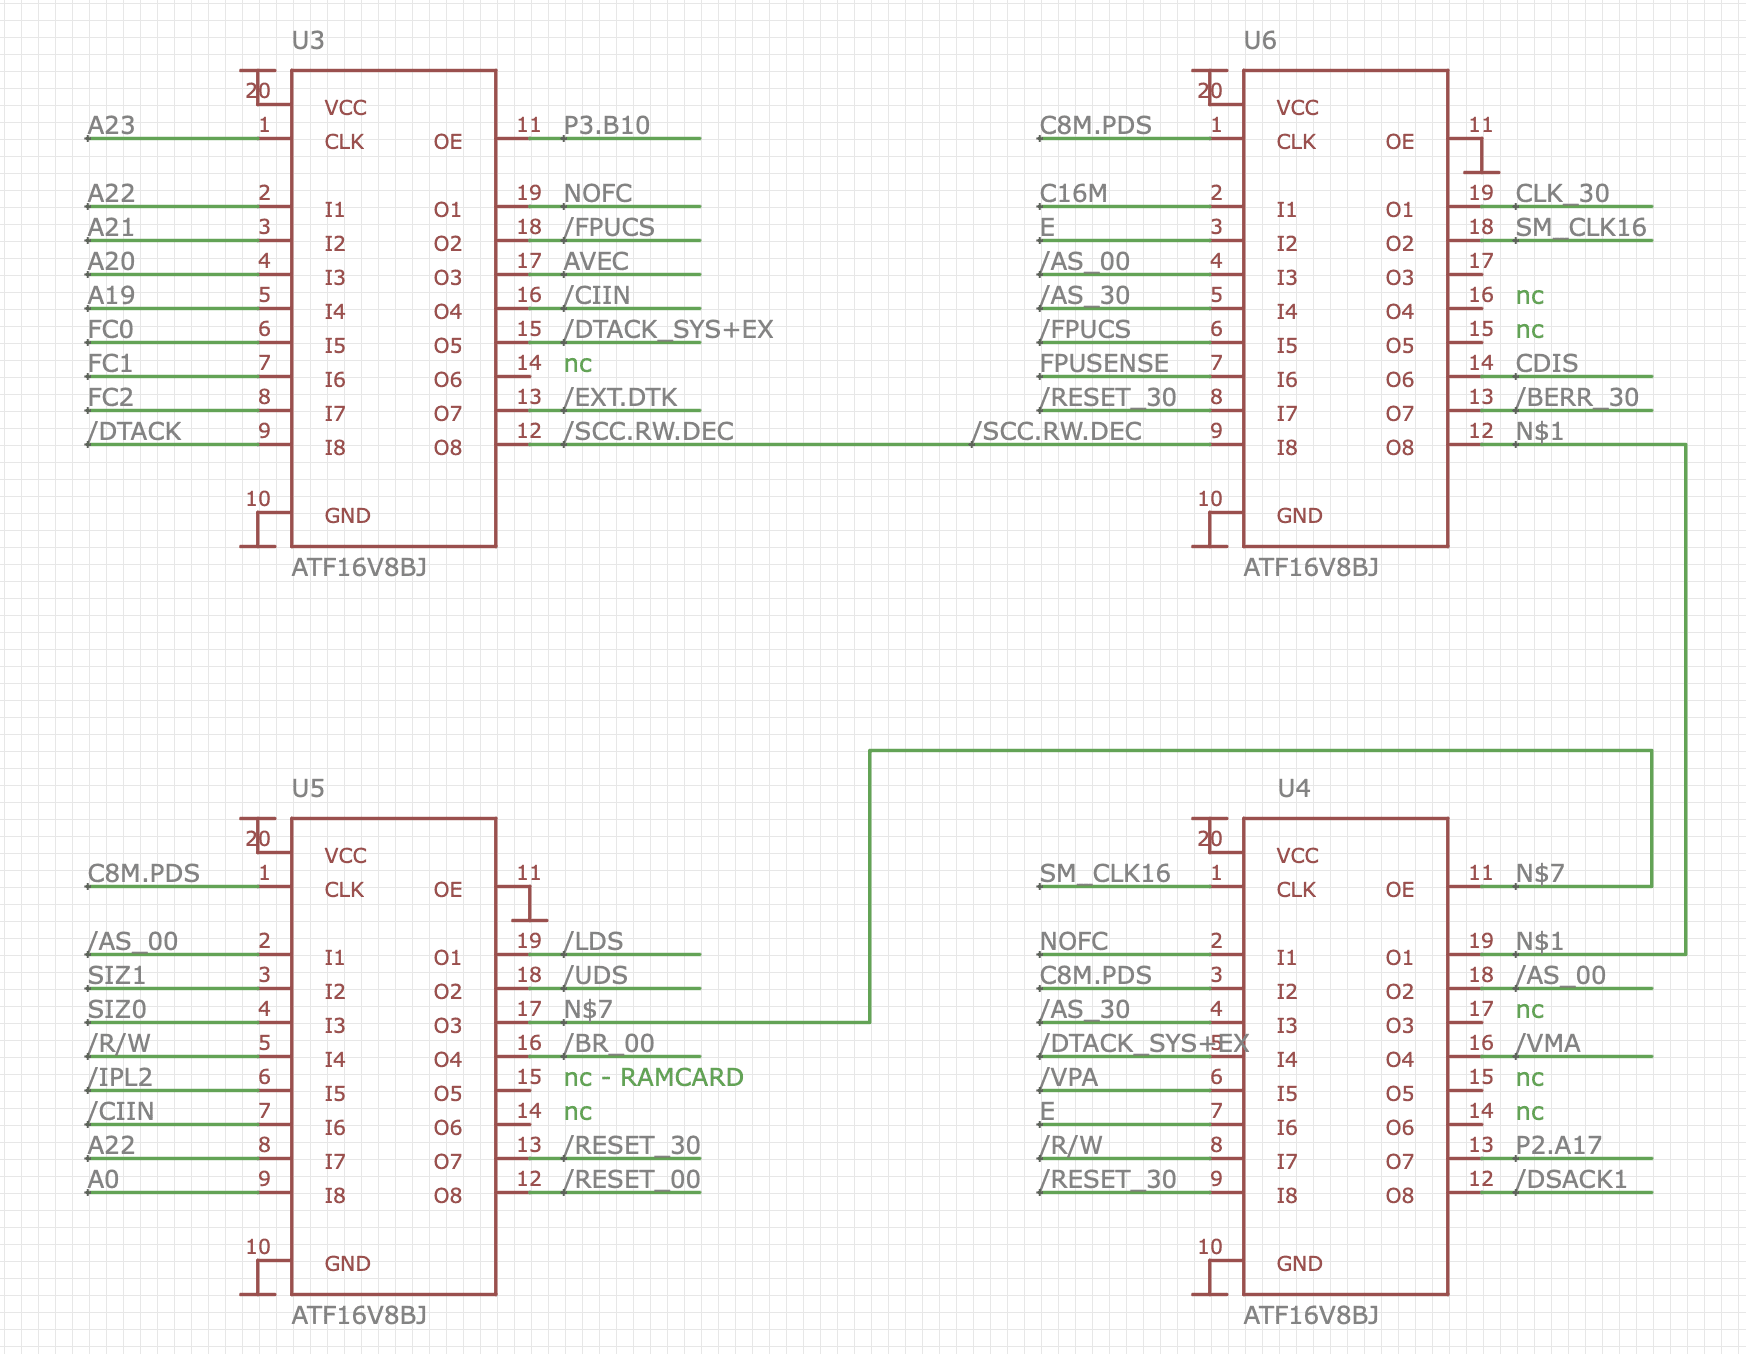Click the 'nc - RAMCARD' annotation

point(654,1077)
